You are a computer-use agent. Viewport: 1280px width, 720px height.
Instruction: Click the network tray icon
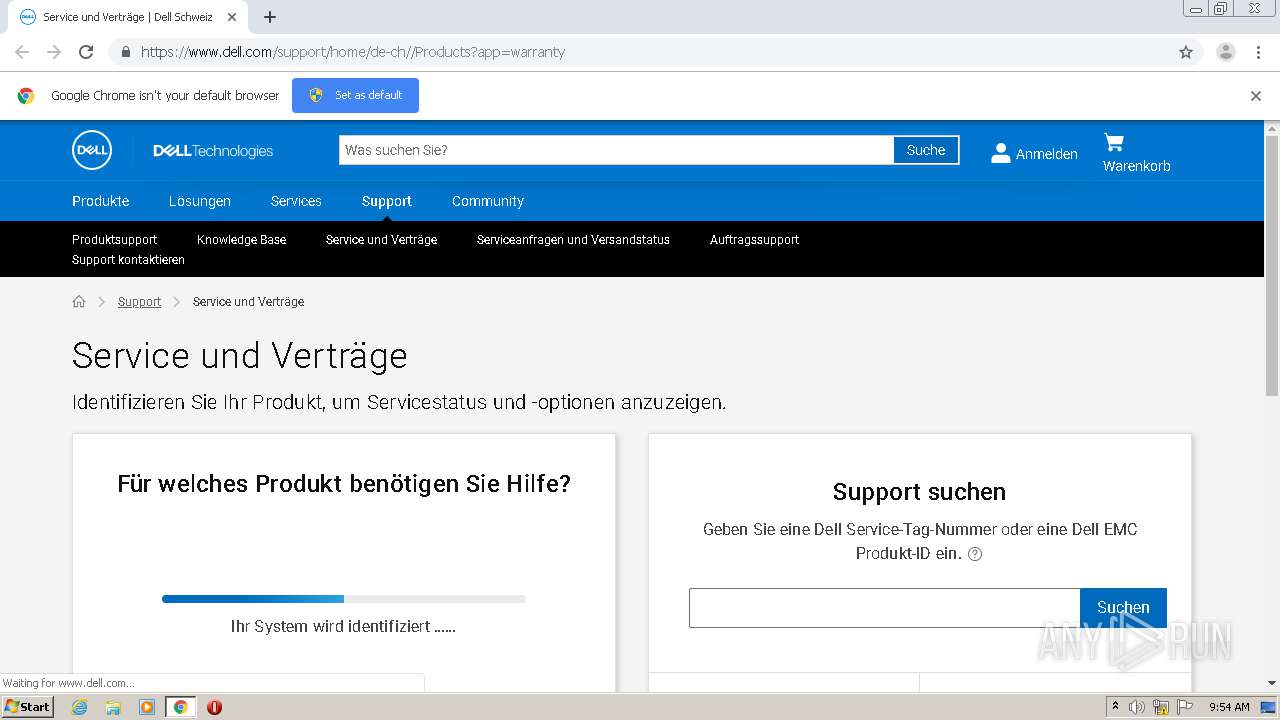(1160, 707)
